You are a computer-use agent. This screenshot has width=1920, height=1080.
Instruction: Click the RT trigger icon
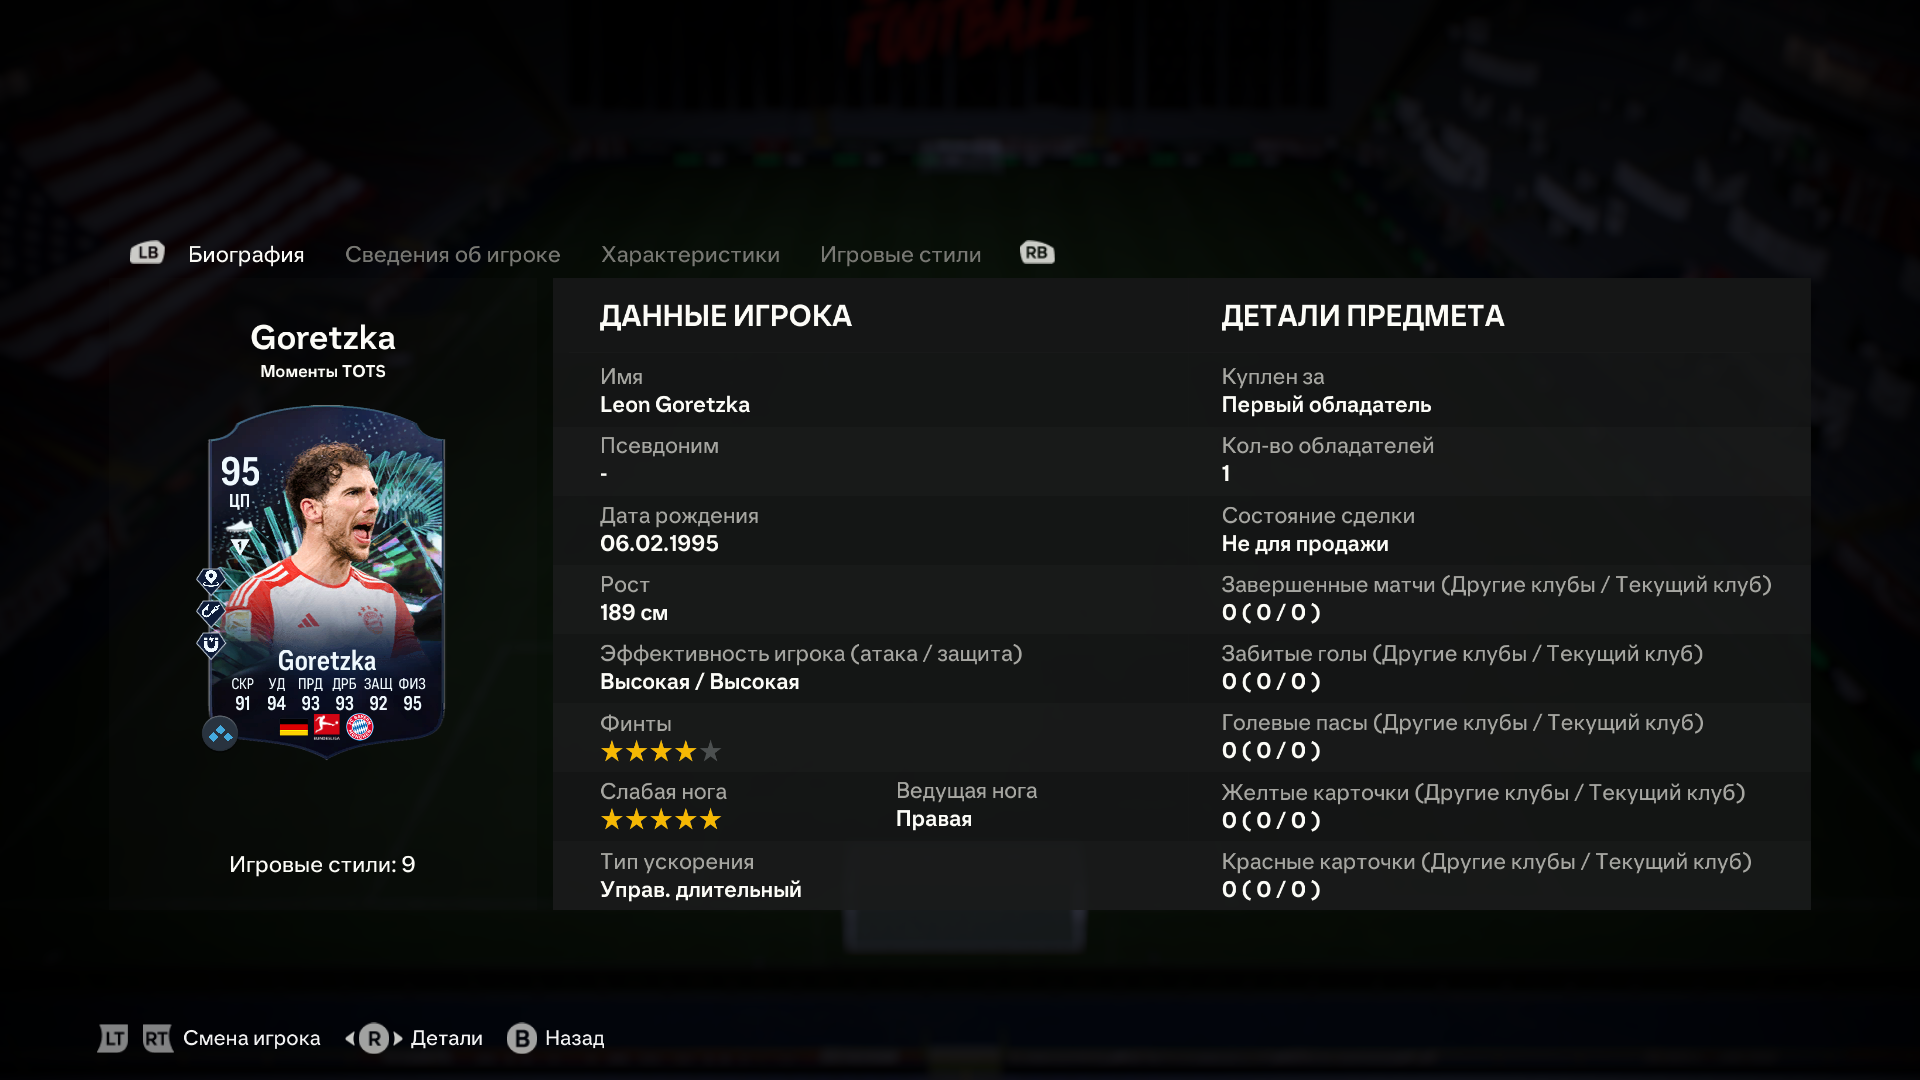point(157,1038)
